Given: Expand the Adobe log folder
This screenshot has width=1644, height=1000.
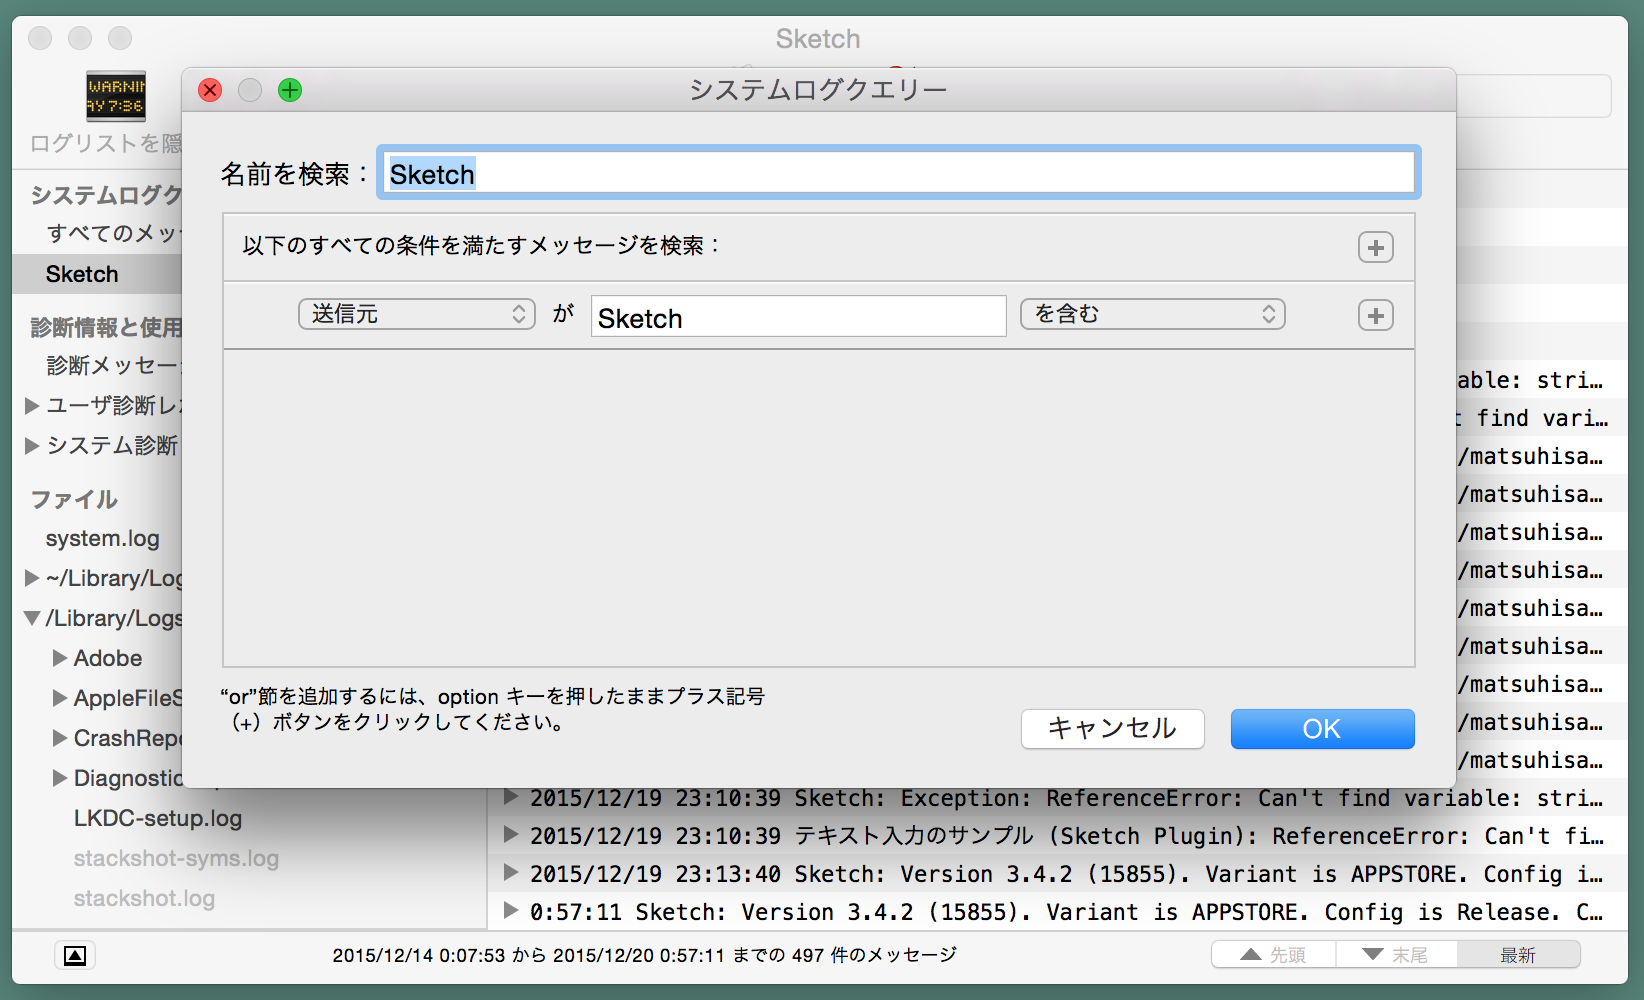Looking at the screenshot, I should (60, 658).
